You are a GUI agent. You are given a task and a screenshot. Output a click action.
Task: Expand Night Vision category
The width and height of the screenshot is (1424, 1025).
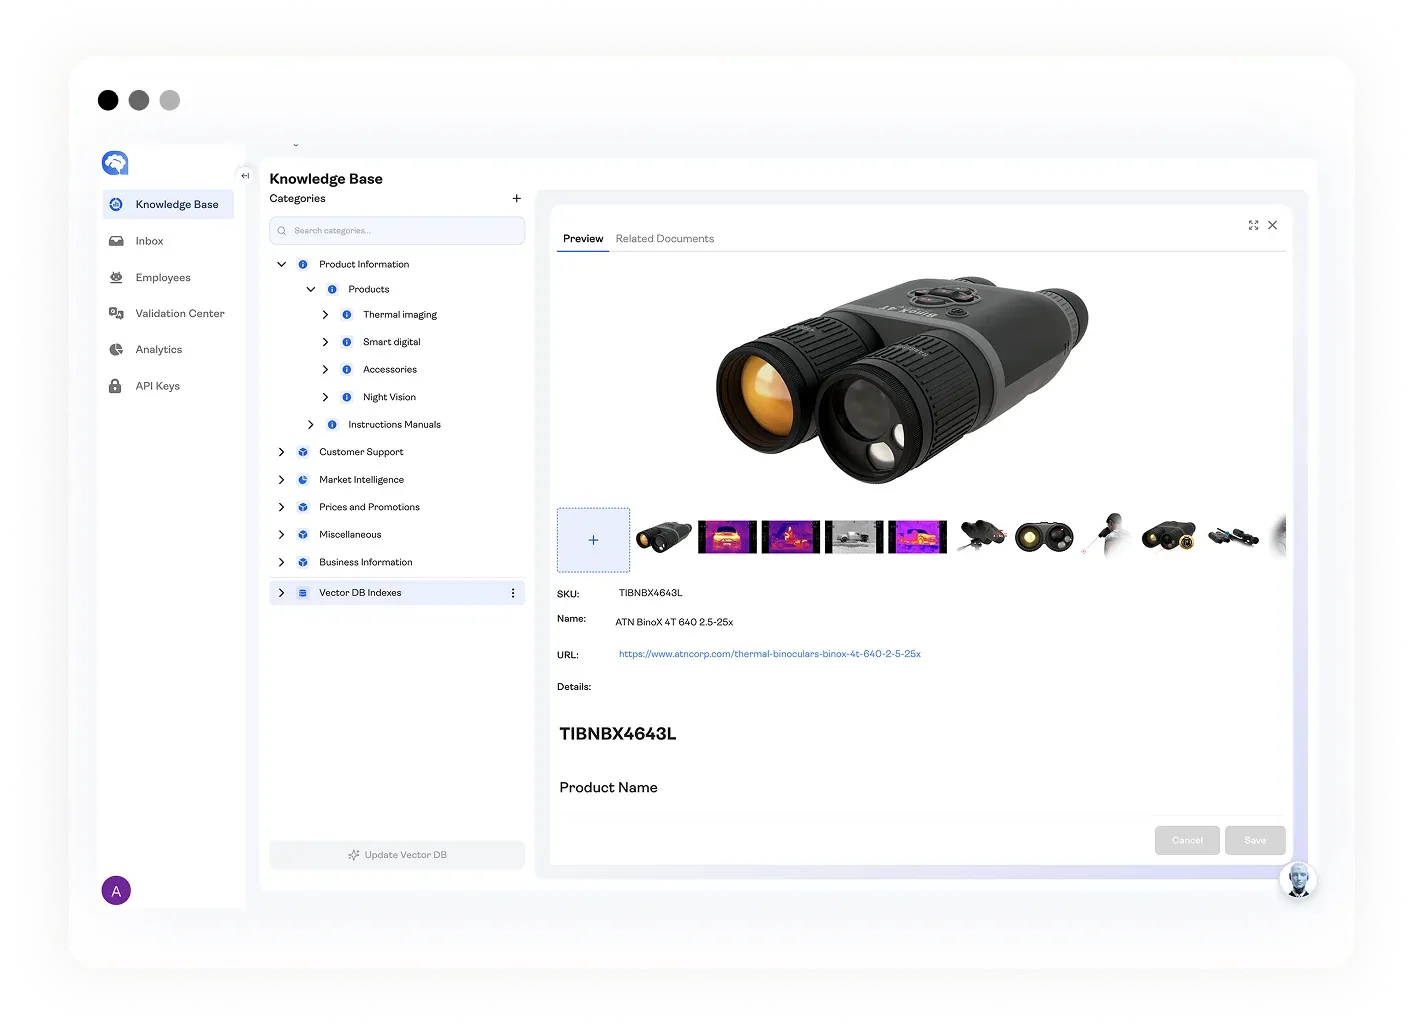[325, 397]
